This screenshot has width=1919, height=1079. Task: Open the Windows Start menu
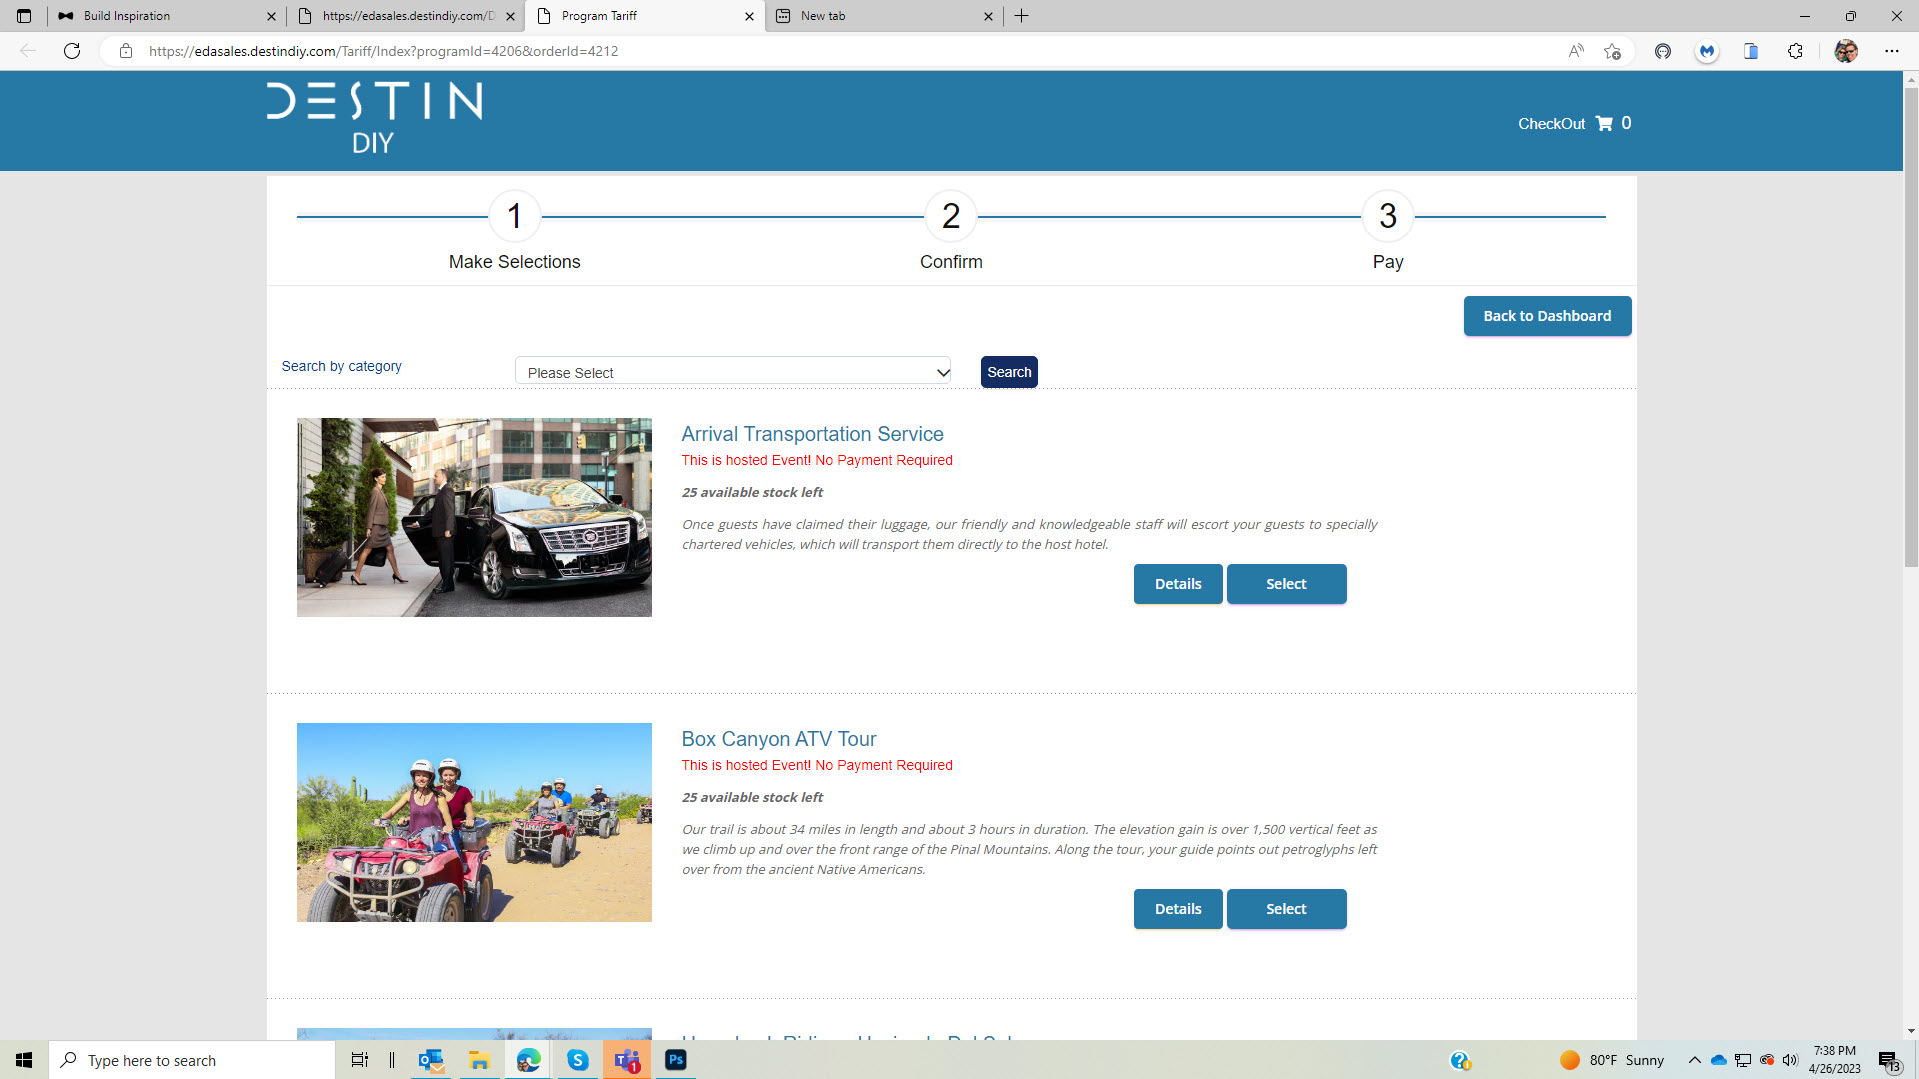coord(24,1060)
